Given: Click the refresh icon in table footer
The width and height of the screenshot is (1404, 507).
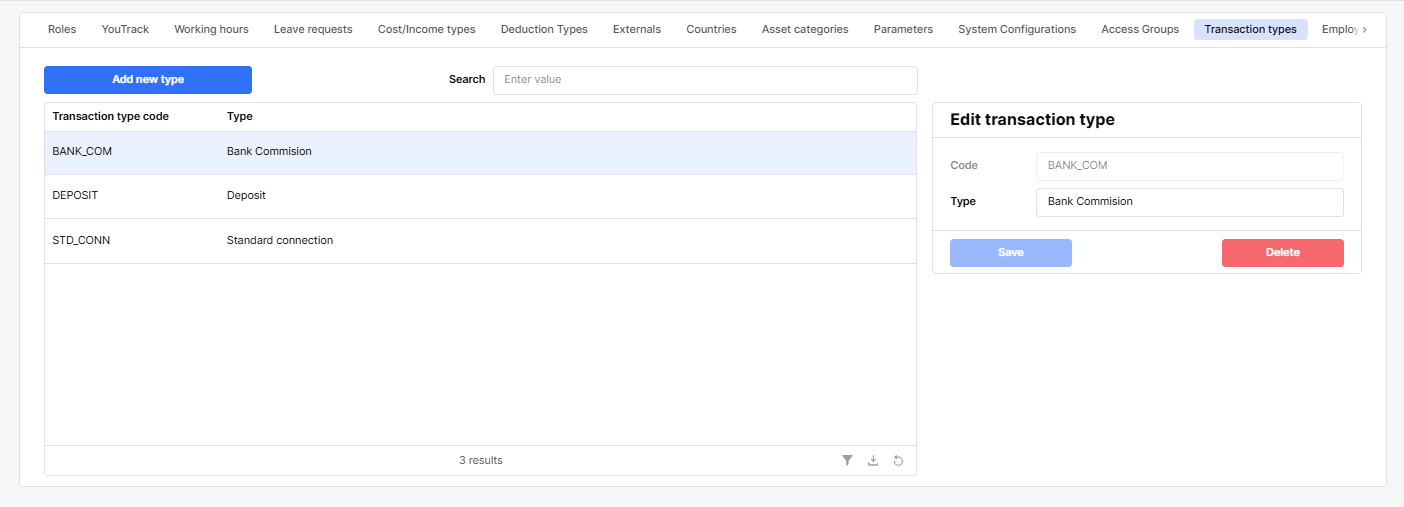Looking at the screenshot, I should tap(898, 460).
